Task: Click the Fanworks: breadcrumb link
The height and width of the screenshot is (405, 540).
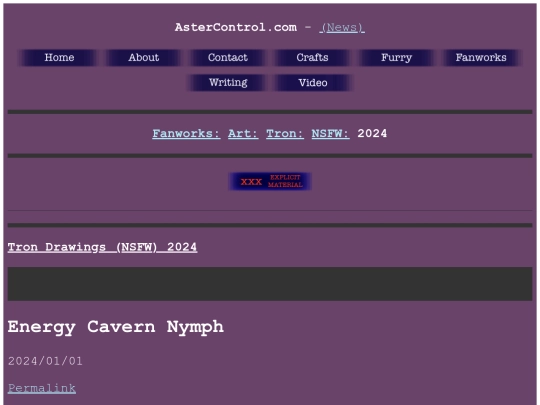Action: (x=186, y=134)
